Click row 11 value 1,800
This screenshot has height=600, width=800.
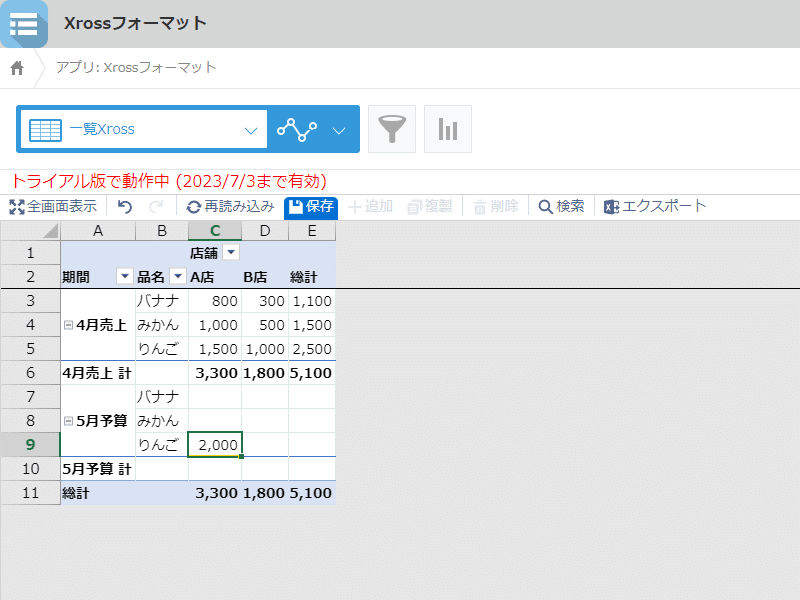pos(265,493)
